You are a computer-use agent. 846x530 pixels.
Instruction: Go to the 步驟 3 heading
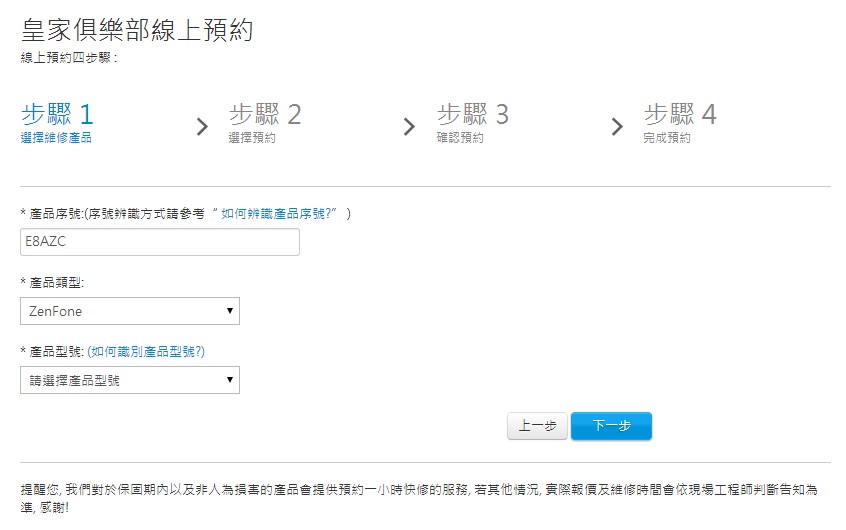[472, 113]
